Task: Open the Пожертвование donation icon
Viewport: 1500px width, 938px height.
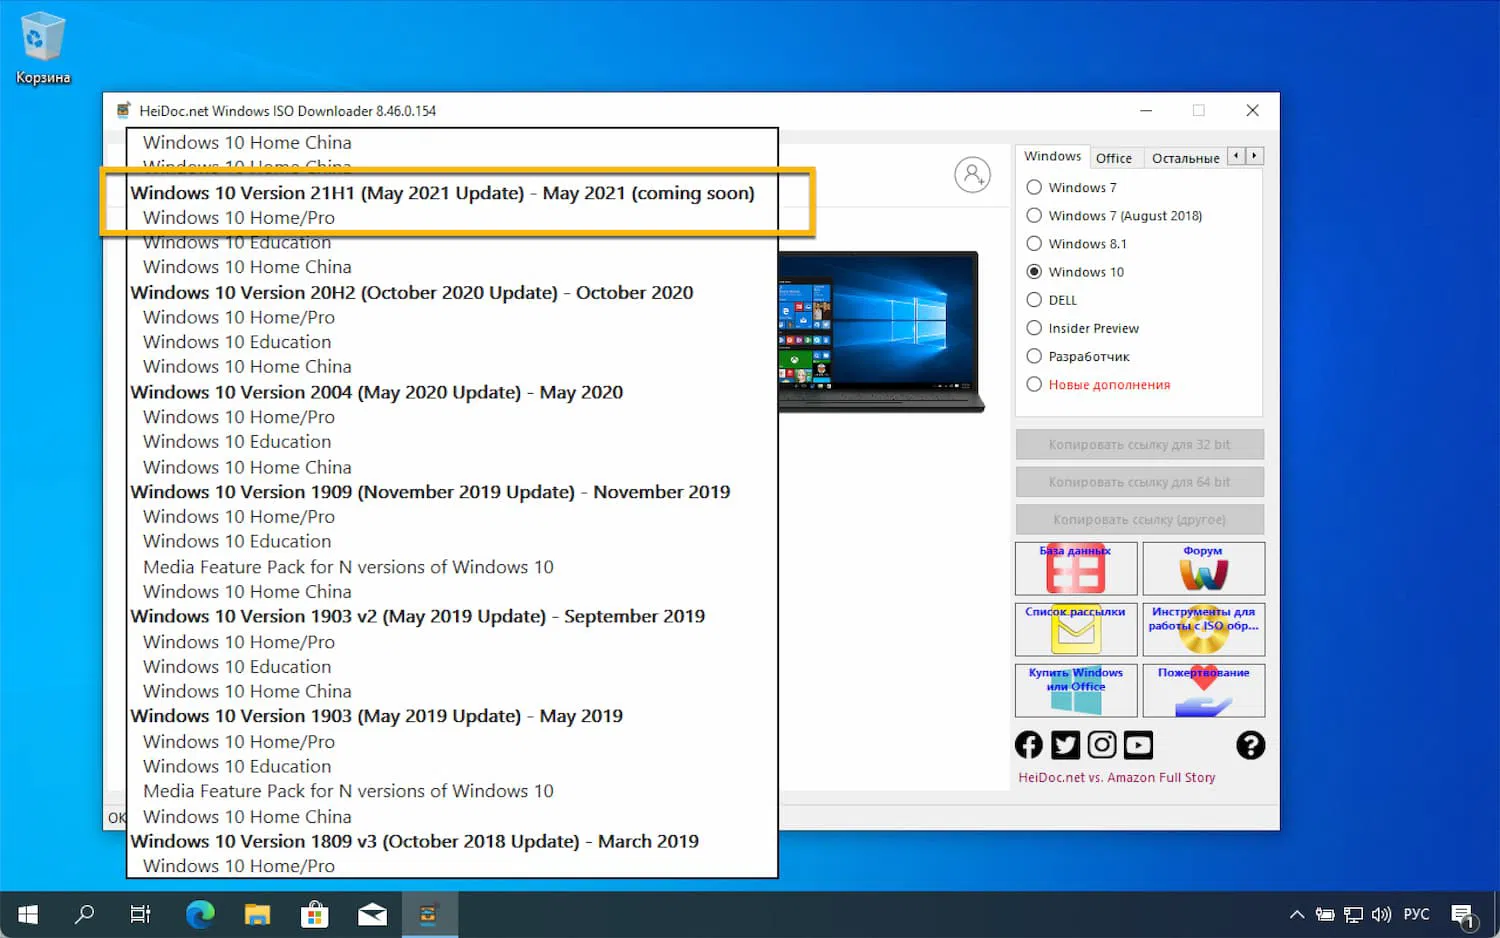Action: [1204, 690]
